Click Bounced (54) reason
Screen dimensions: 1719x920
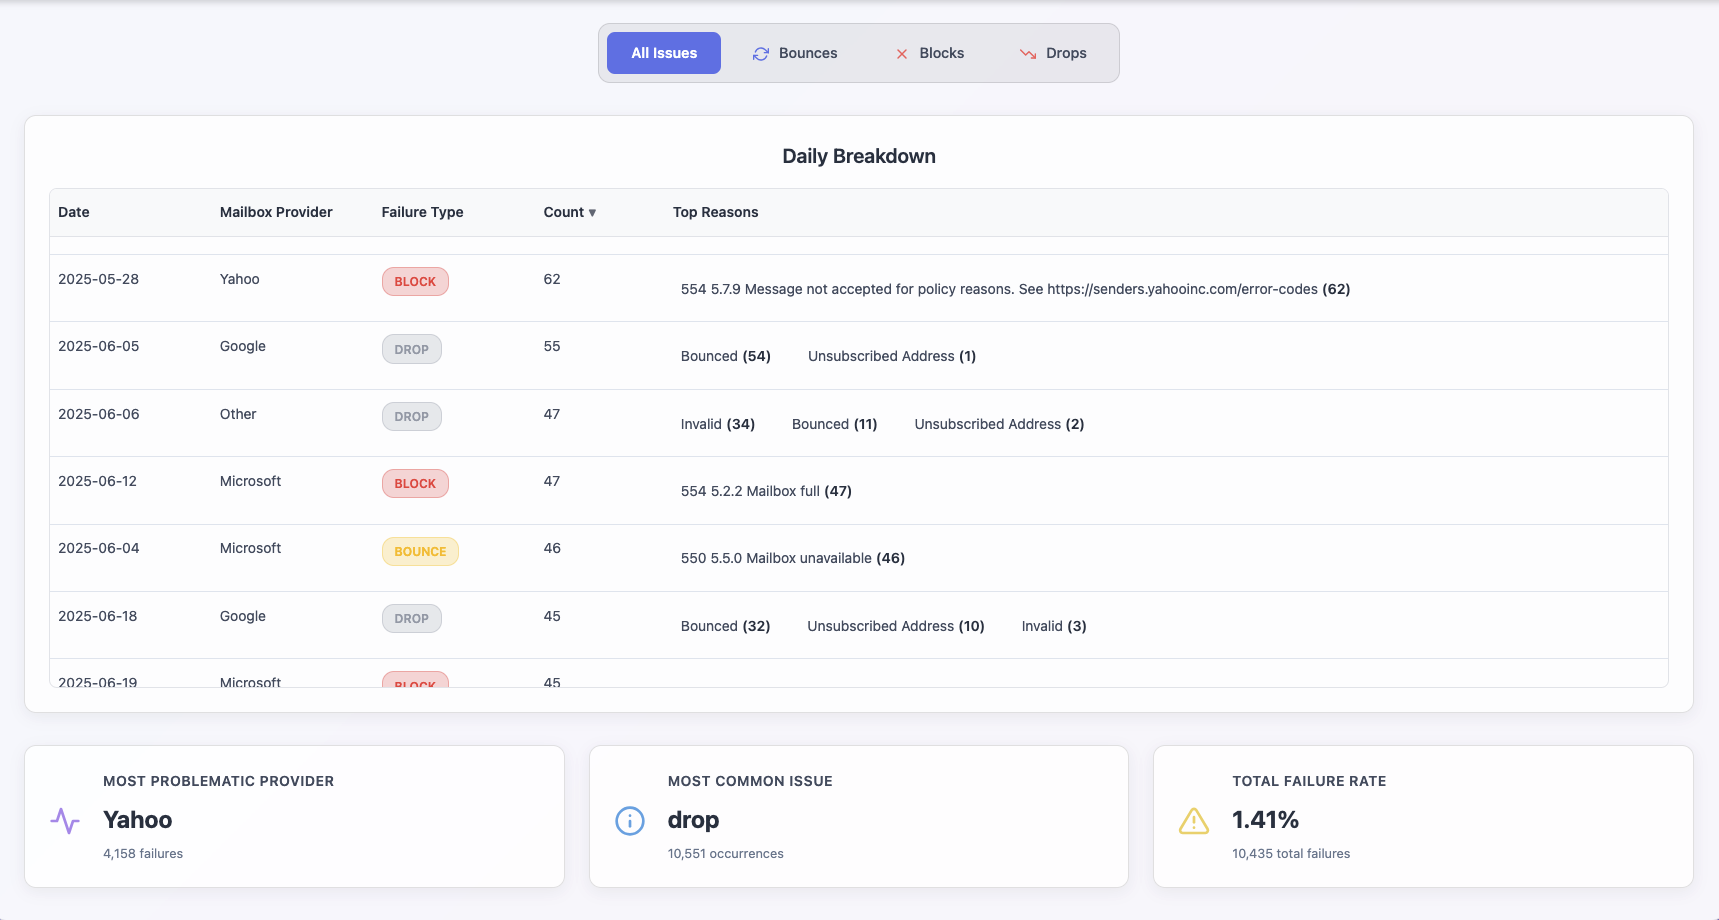(x=726, y=356)
